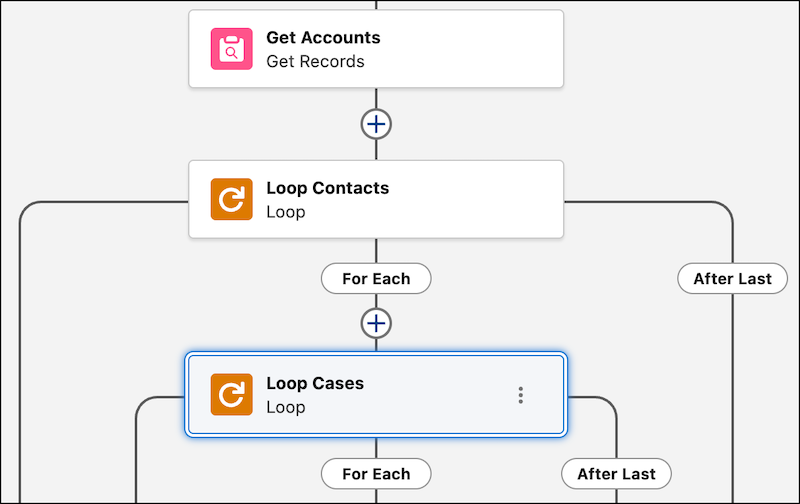Click the Loop Cases orange loop icon
Viewport: 800px width, 504px height.
(231, 394)
